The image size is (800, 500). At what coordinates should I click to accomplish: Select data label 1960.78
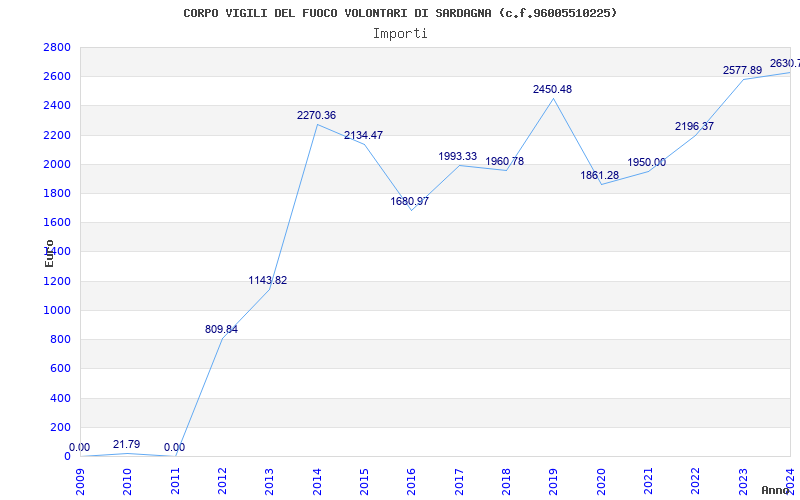click(x=505, y=162)
